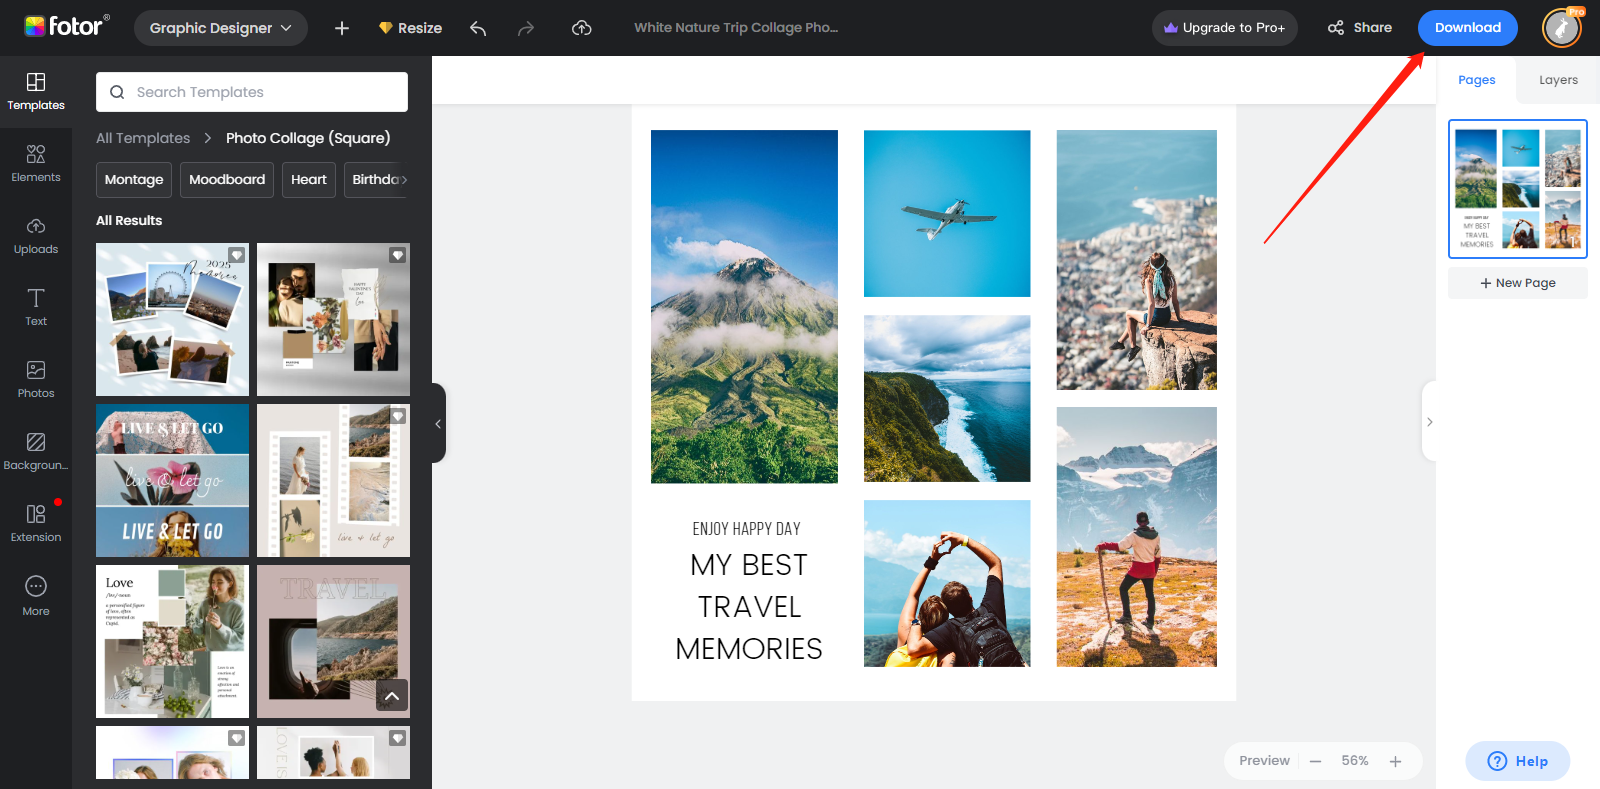The image size is (1600, 789).
Task: Open the Elements panel in sidebar
Action: tap(36, 163)
